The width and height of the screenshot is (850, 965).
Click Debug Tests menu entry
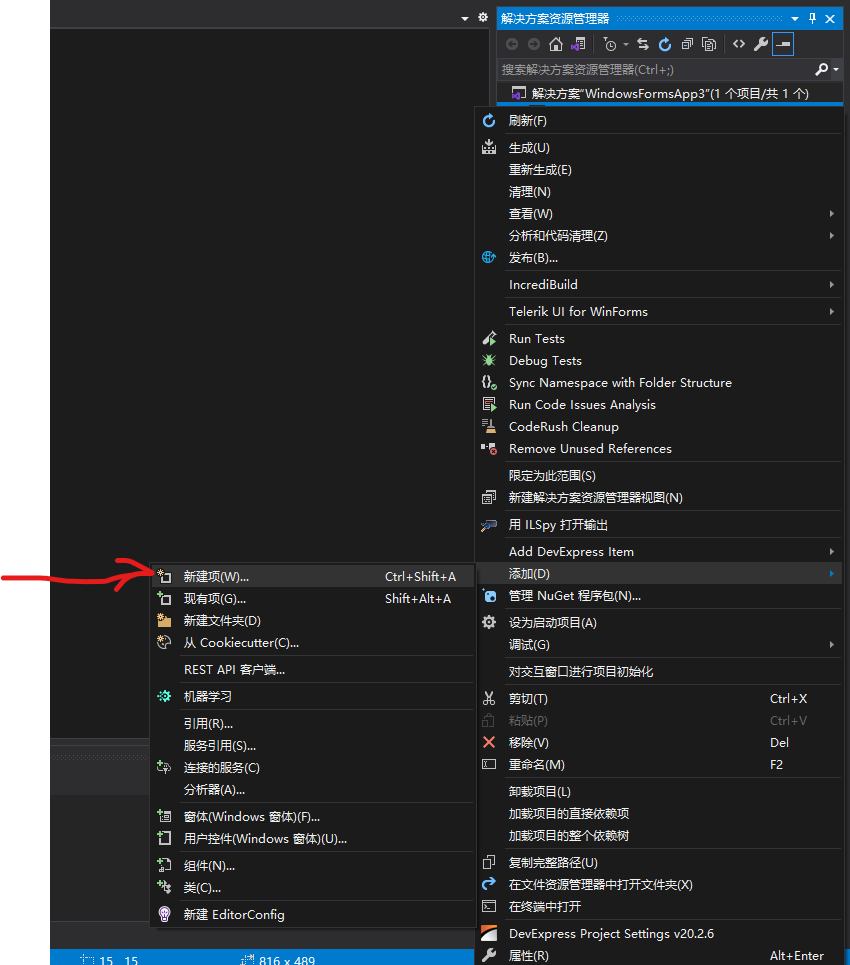tap(659, 361)
